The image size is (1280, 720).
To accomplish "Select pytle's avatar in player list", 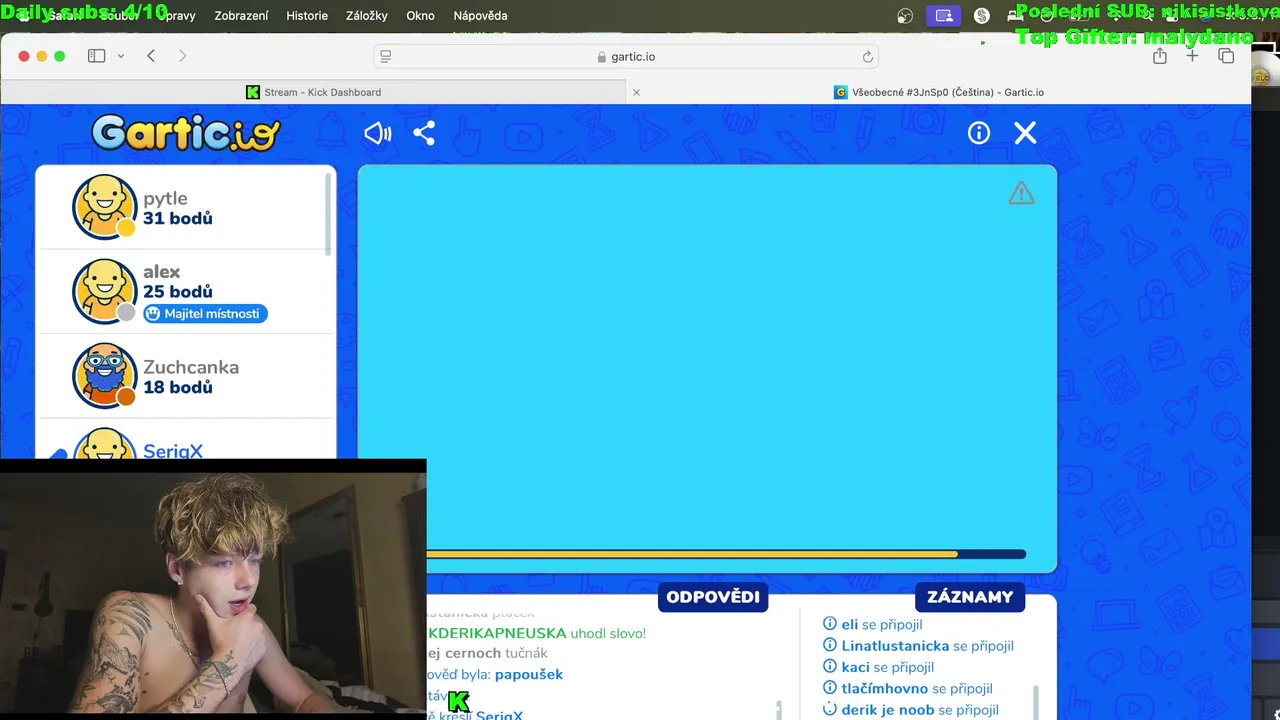I will click(x=104, y=208).
